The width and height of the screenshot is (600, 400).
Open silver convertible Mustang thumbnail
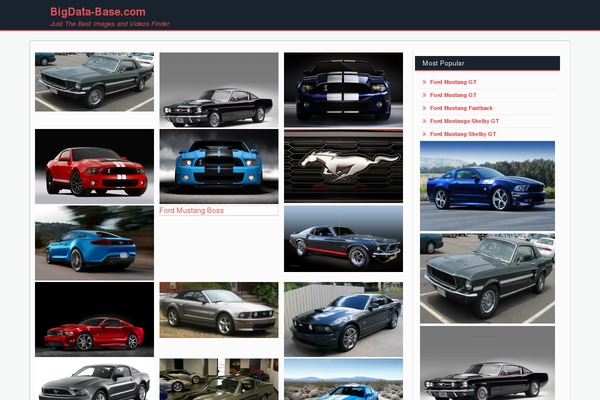[219, 310]
